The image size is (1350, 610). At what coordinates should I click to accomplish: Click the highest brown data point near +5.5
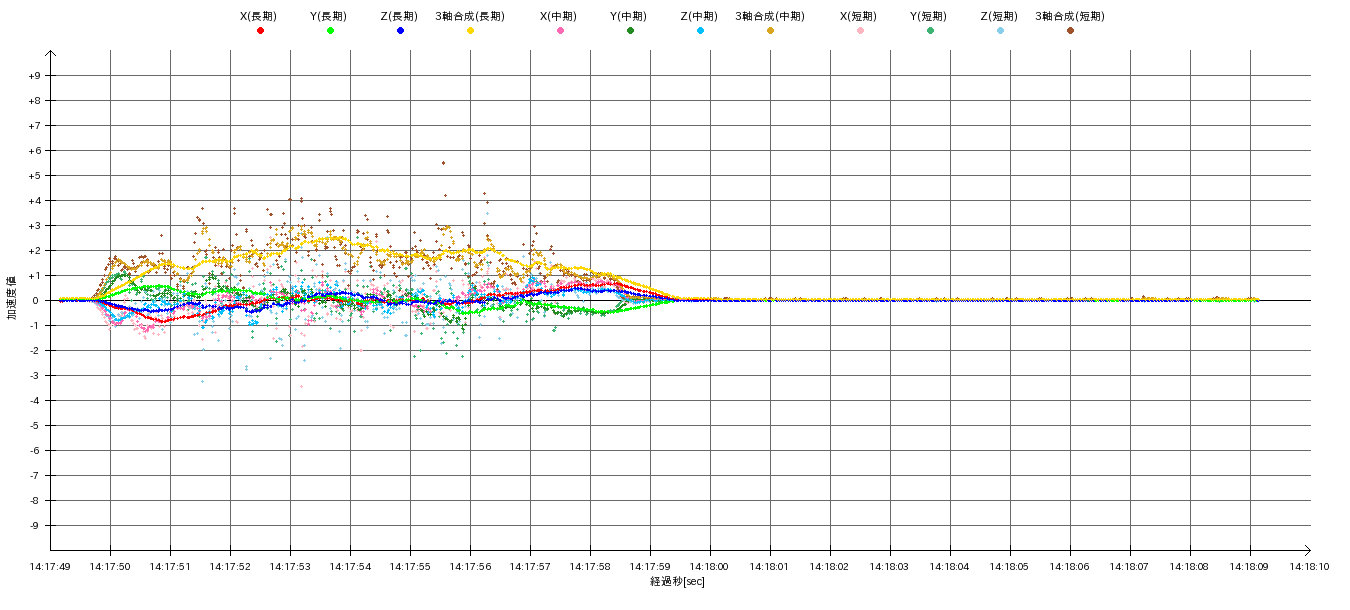click(x=443, y=163)
